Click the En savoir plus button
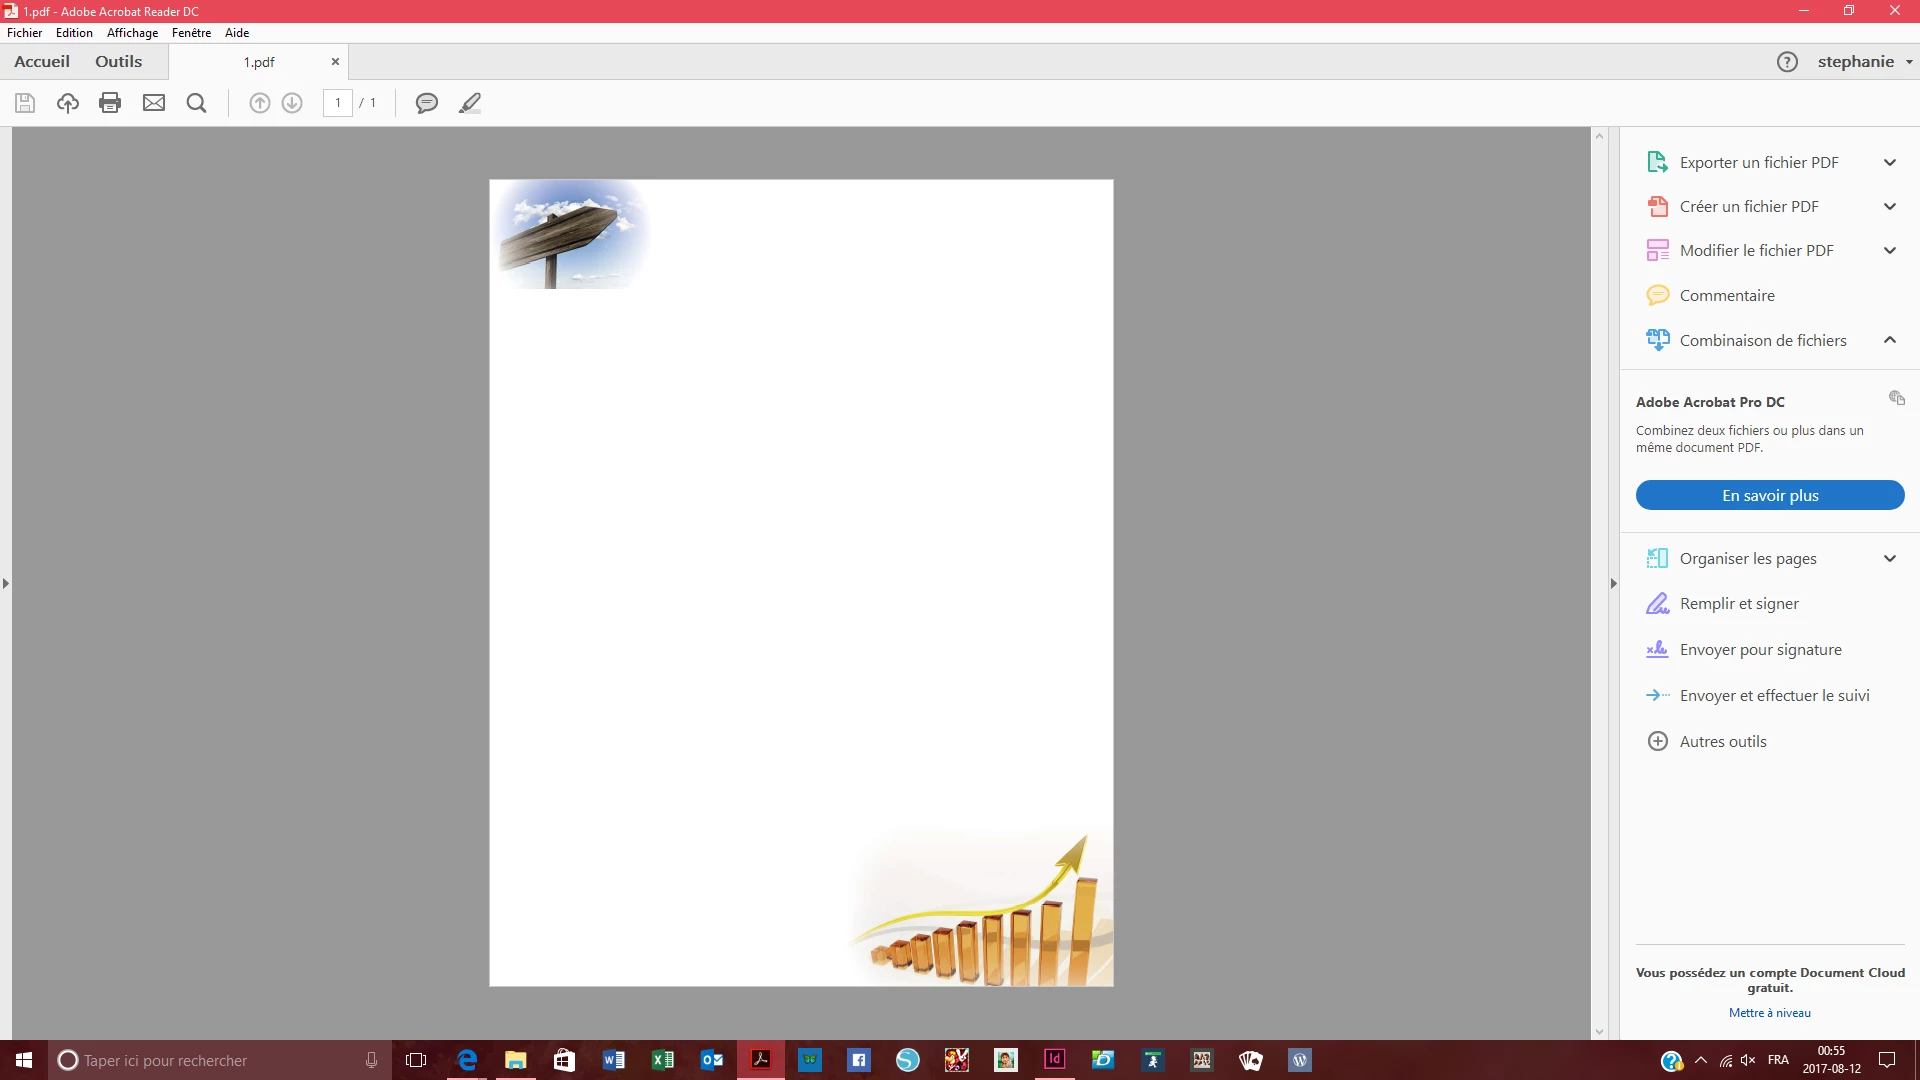 tap(1769, 496)
